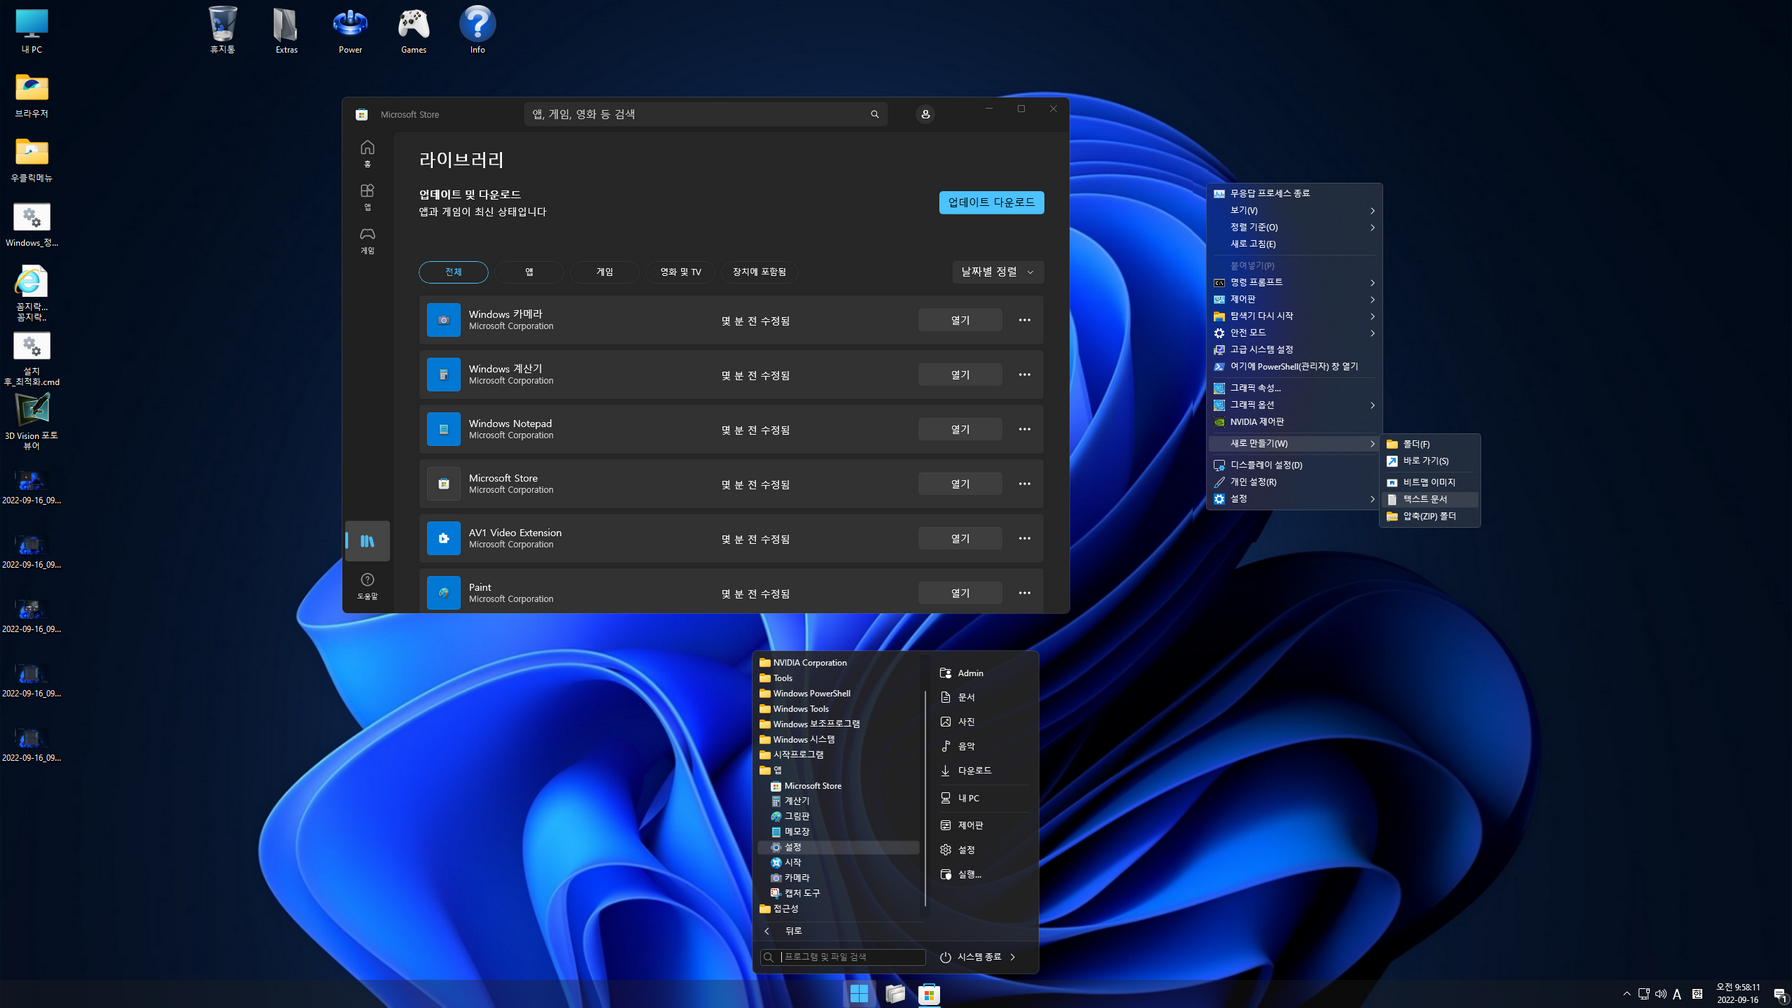This screenshot has height=1008, width=1792.
Task: Select the Games desktop icon
Action: (x=414, y=30)
